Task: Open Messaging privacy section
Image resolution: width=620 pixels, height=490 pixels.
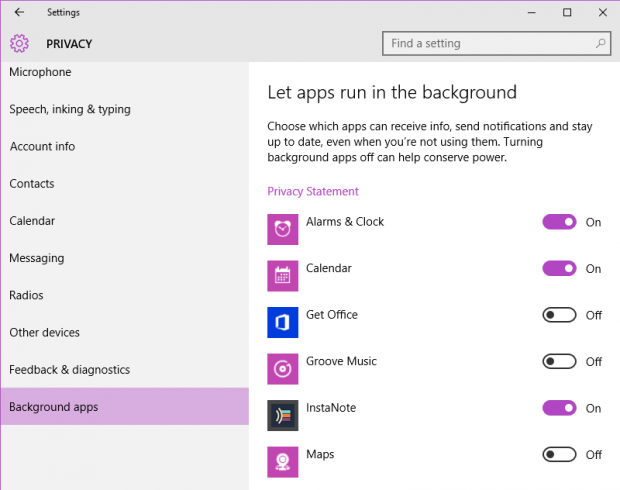Action: [125, 258]
